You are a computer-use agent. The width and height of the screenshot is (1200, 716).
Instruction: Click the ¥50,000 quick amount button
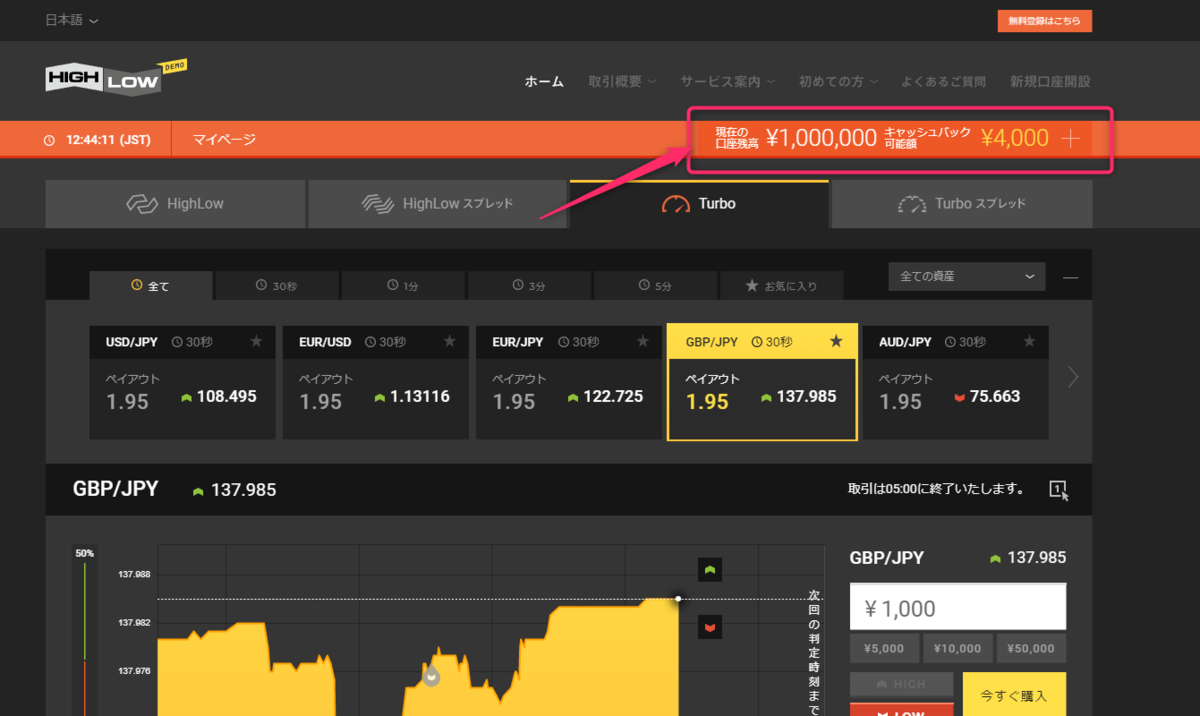coord(1032,648)
